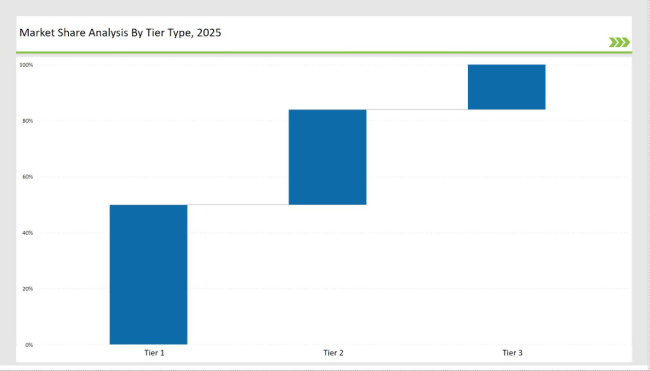Click the 80% y-axis label

click(x=28, y=121)
